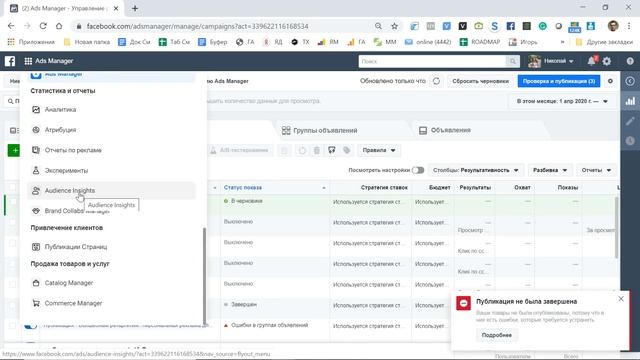Open the settings gear in header

click(x=607, y=61)
